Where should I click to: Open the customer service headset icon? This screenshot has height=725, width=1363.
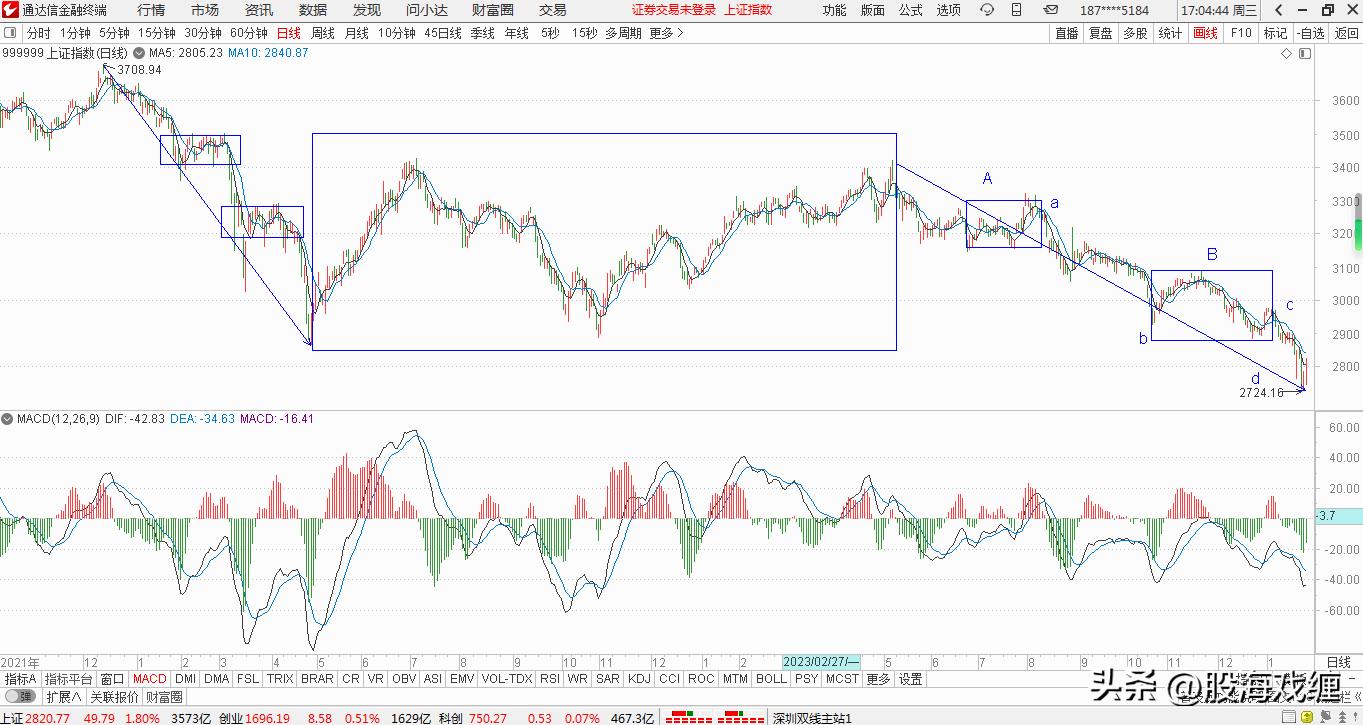coord(987,10)
